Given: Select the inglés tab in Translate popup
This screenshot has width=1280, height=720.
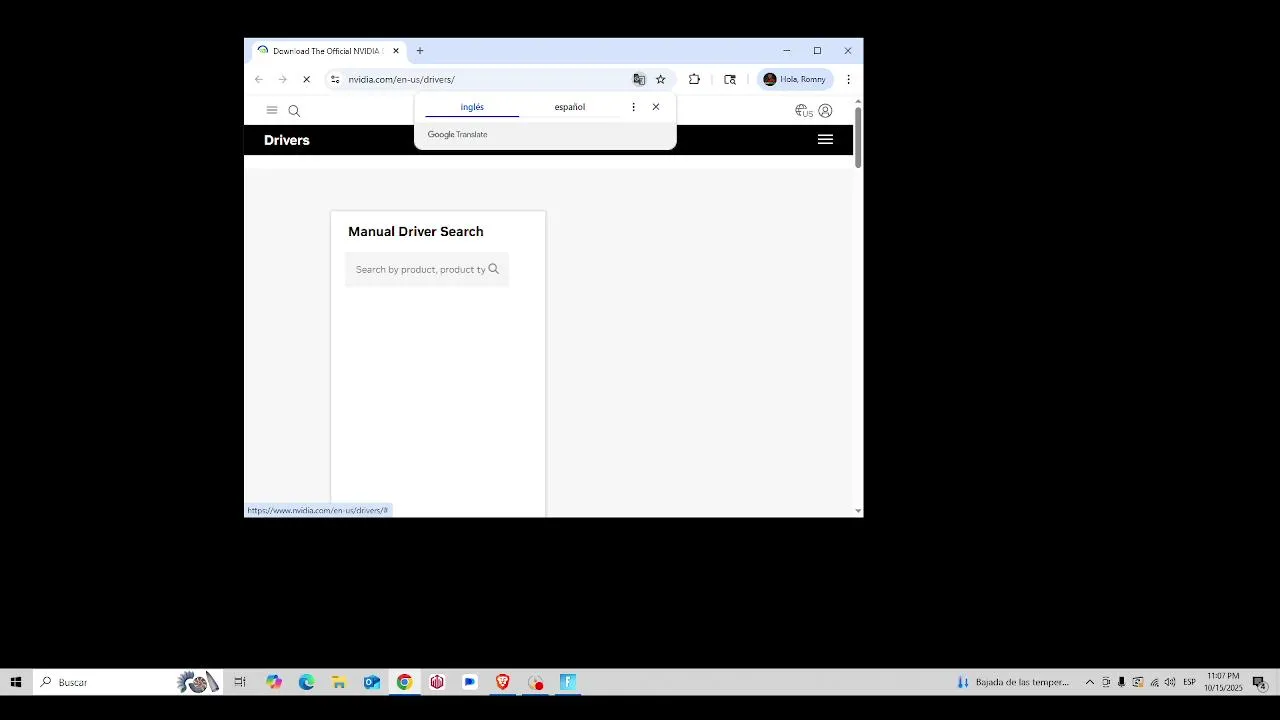Looking at the screenshot, I should (x=472, y=107).
